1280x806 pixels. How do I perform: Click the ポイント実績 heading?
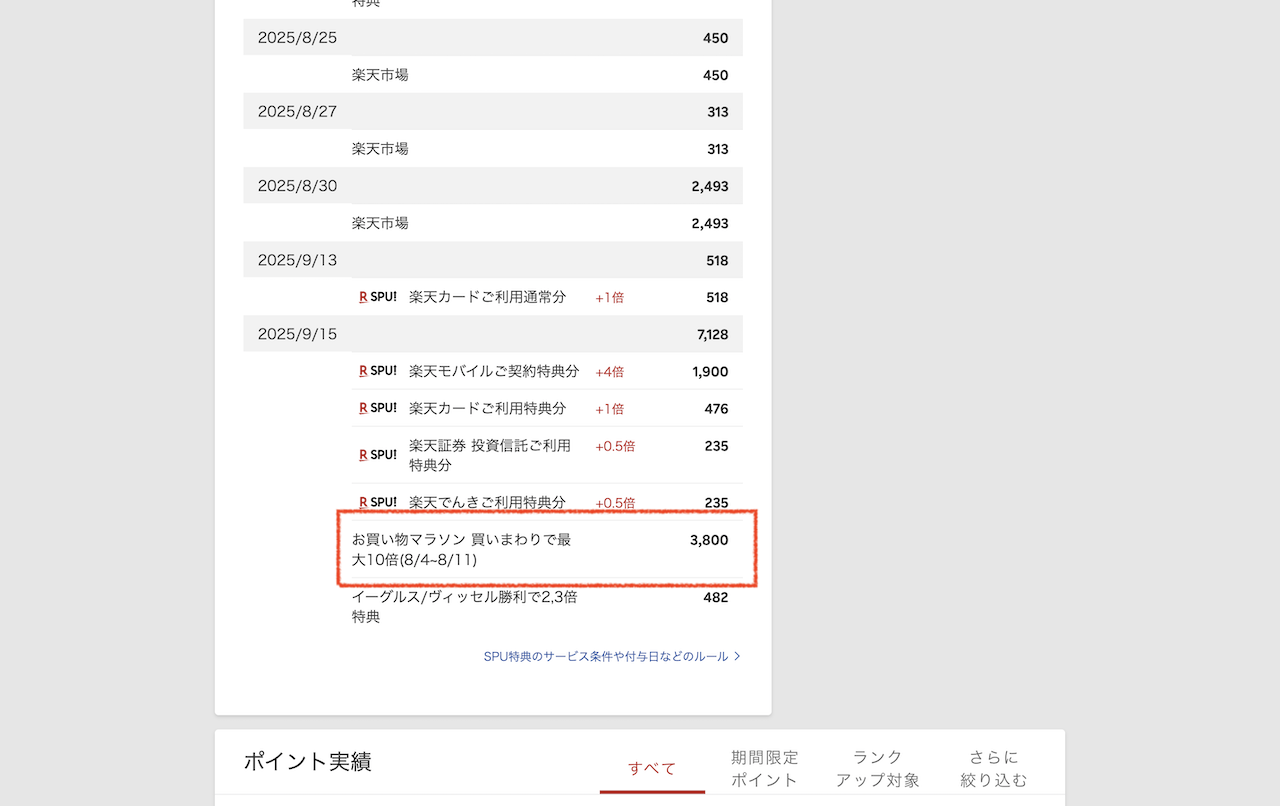click(308, 762)
